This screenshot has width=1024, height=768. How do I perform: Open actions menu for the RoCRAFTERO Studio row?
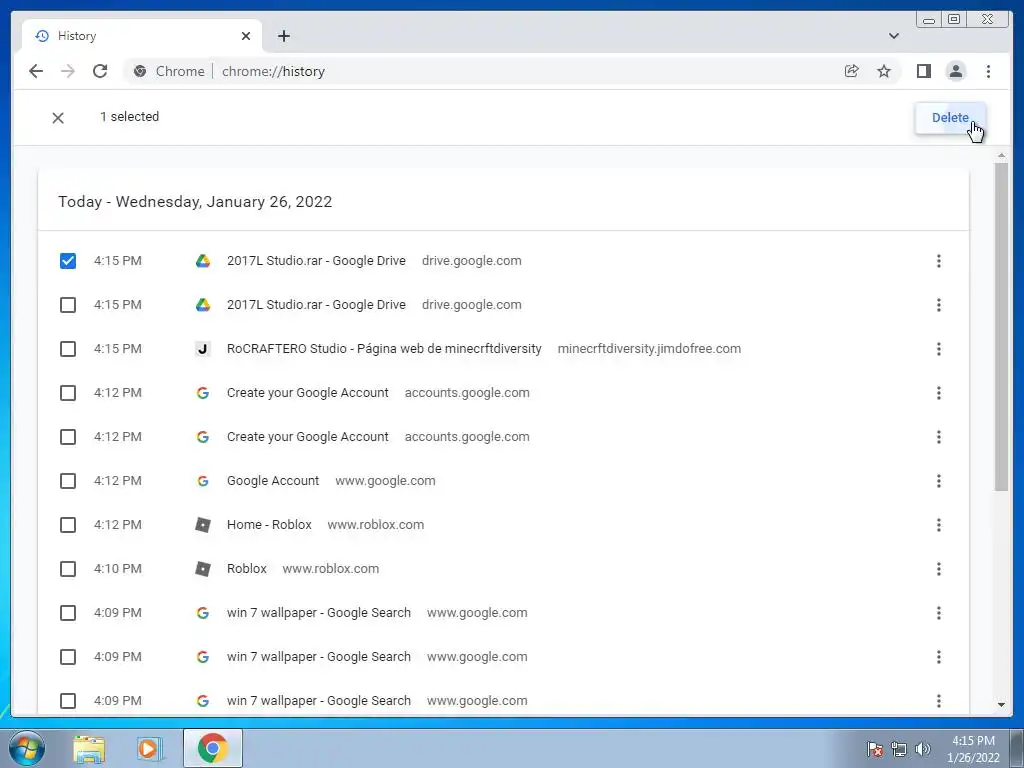click(x=938, y=349)
